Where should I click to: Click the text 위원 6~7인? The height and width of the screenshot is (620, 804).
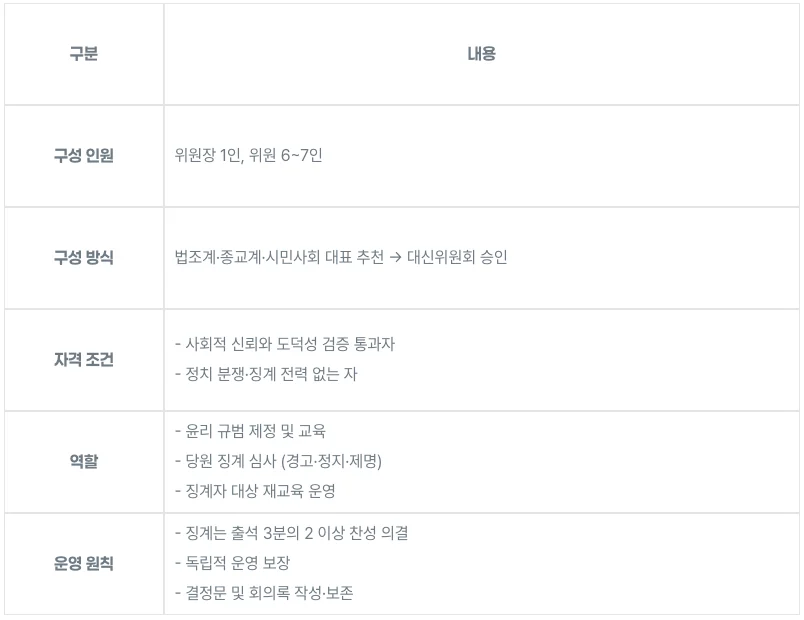285,156
